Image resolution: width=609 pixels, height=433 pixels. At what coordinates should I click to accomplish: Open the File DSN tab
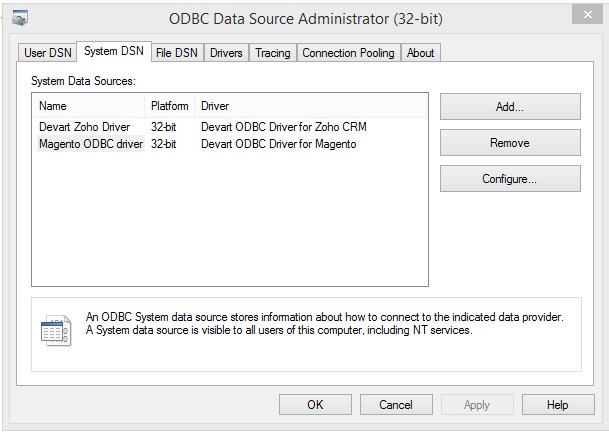tap(176, 53)
